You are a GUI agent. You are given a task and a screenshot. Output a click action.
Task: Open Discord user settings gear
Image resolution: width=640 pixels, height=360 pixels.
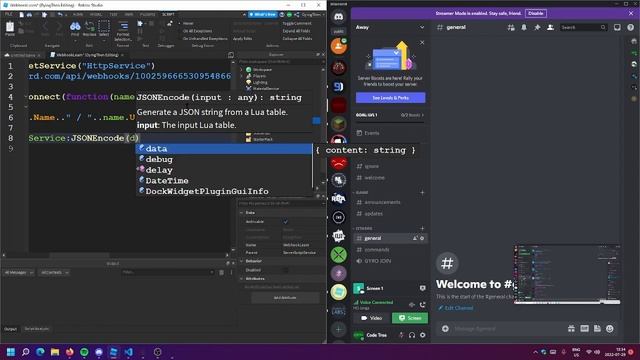pyautogui.click(x=422, y=335)
